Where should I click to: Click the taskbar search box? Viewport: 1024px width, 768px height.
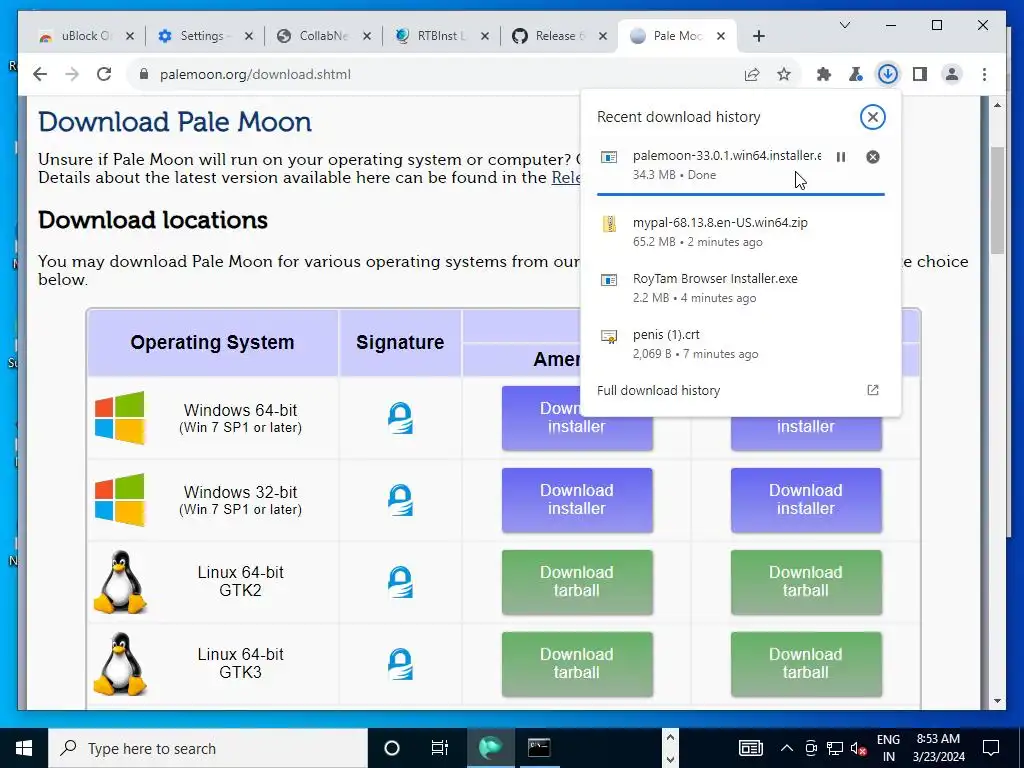(208, 748)
